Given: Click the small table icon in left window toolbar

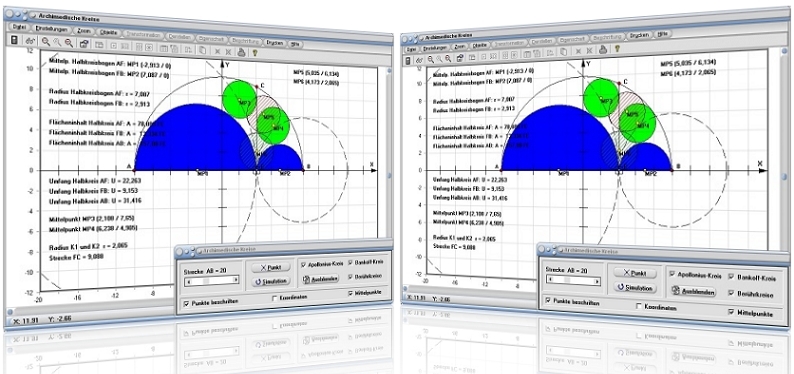Looking at the screenshot, I should (x=99, y=45).
